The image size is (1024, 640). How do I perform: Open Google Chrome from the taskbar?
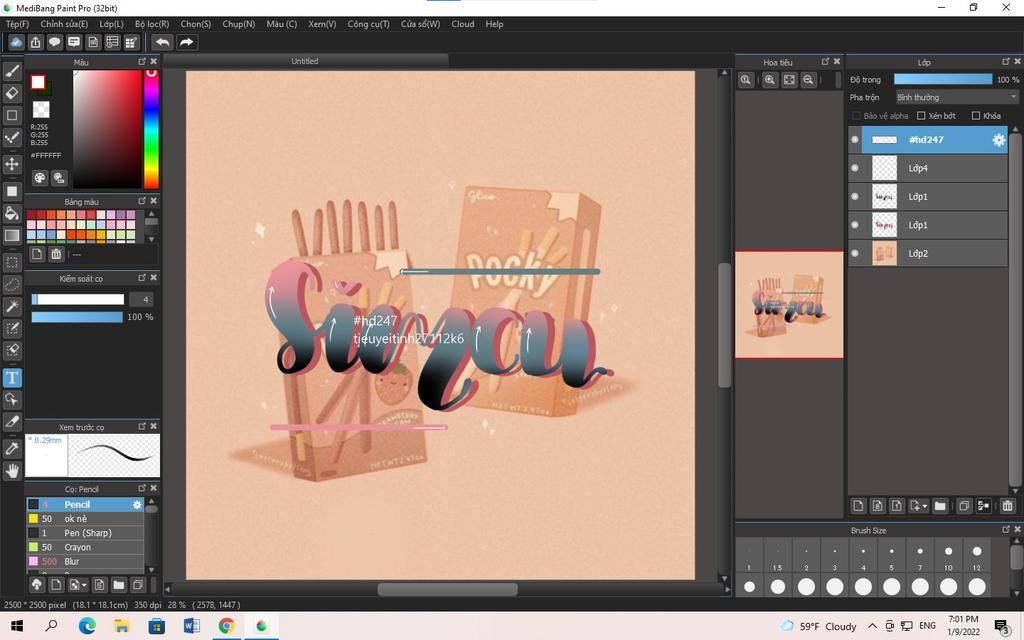tap(226, 626)
